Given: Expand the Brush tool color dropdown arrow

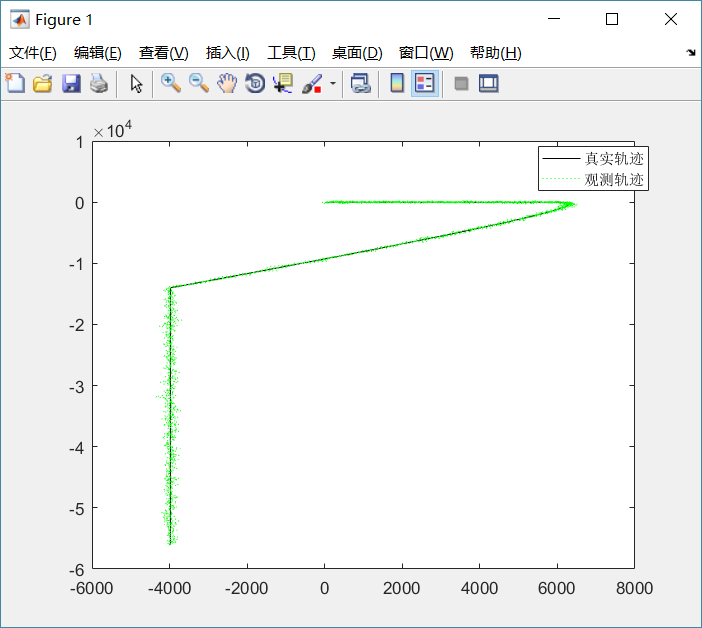Looking at the screenshot, I should 332,84.
